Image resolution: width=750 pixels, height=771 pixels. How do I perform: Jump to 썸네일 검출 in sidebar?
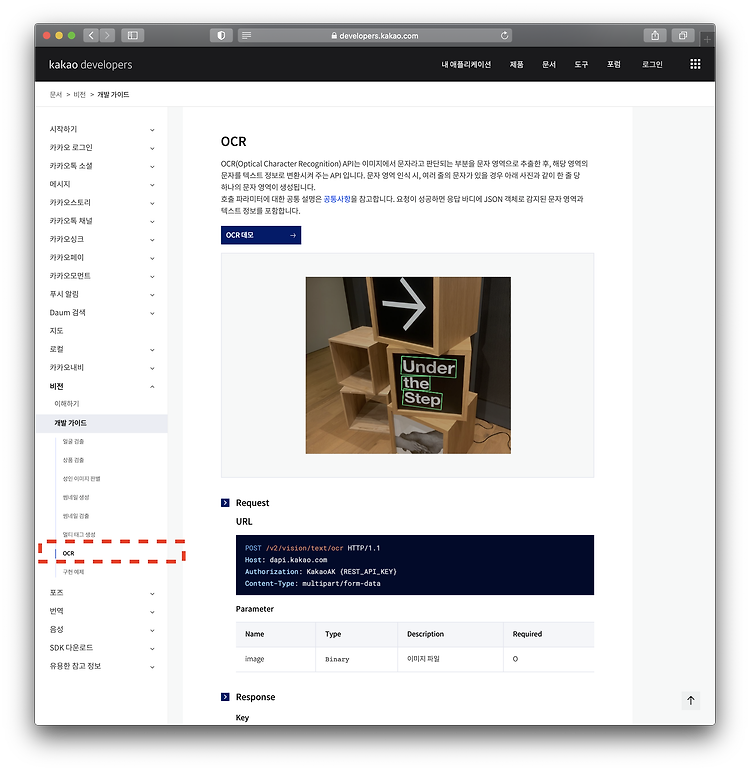76,516
